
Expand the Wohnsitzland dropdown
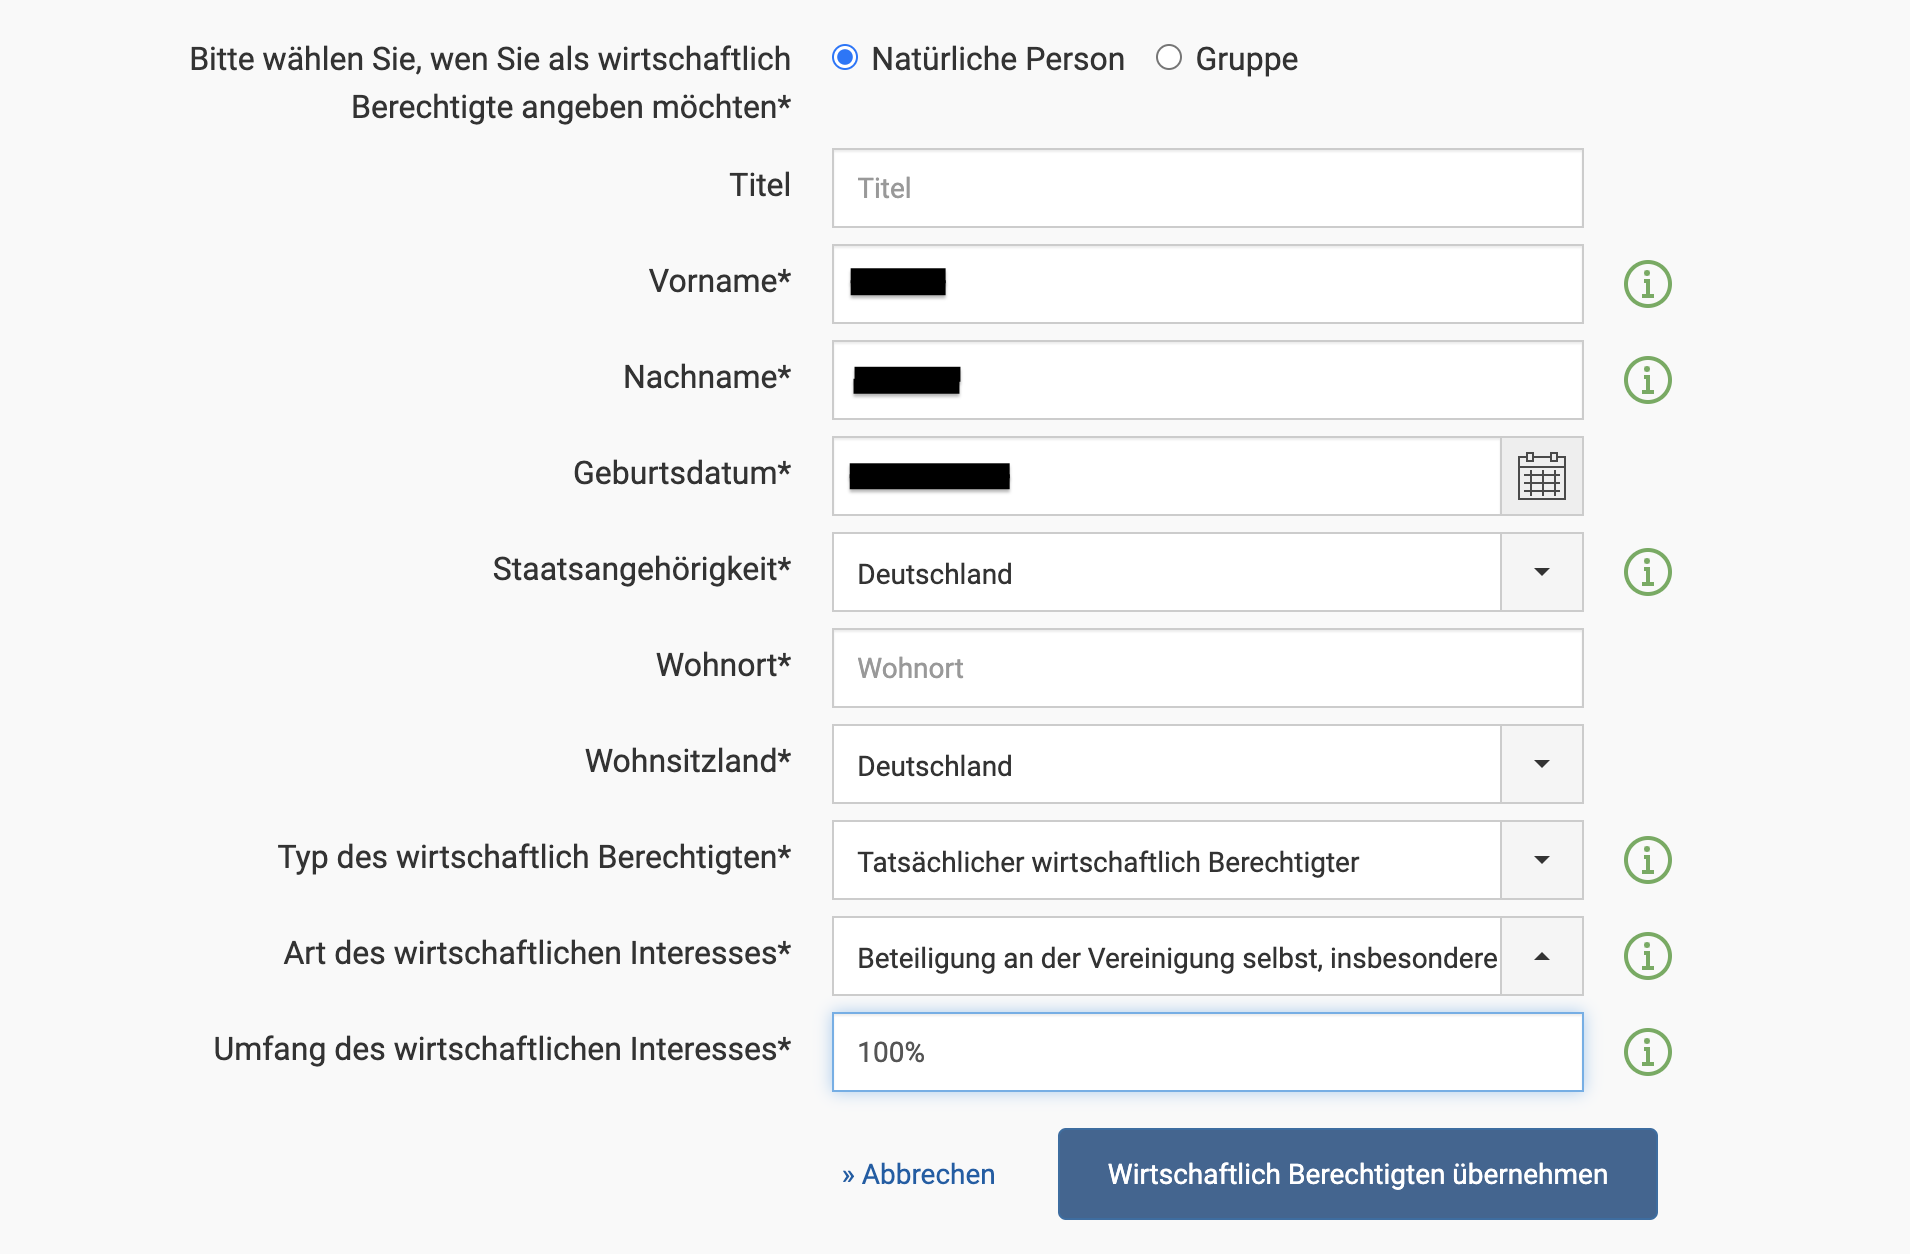(1541, 764)
